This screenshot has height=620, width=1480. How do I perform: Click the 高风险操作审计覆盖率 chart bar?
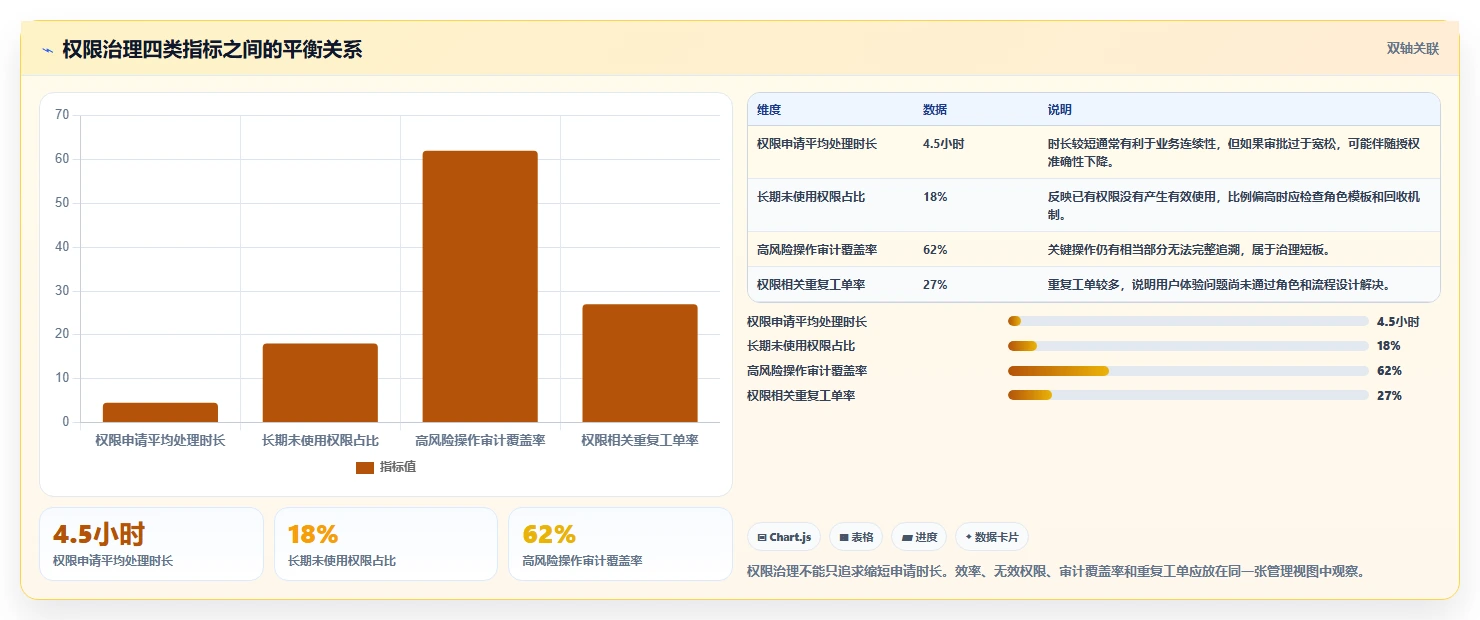[480, 286]
